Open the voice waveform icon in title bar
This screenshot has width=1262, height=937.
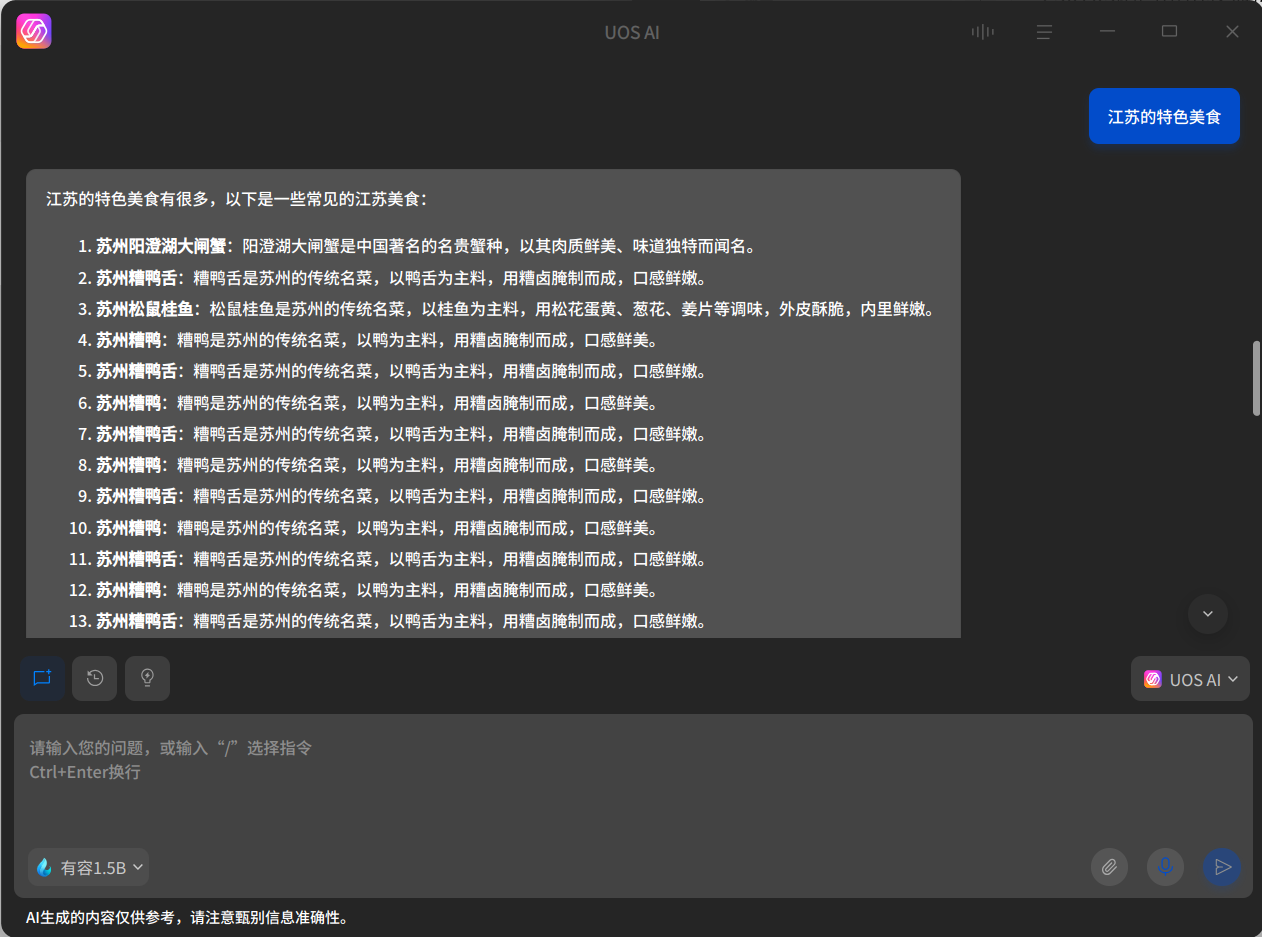(983, 32)
